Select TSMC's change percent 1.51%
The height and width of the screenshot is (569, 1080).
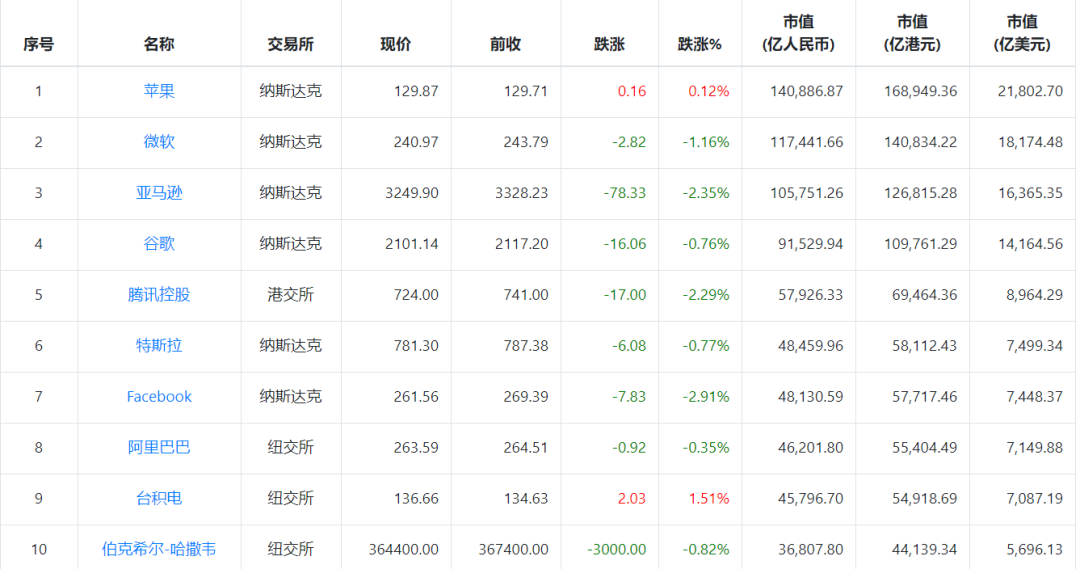[709, 499]
